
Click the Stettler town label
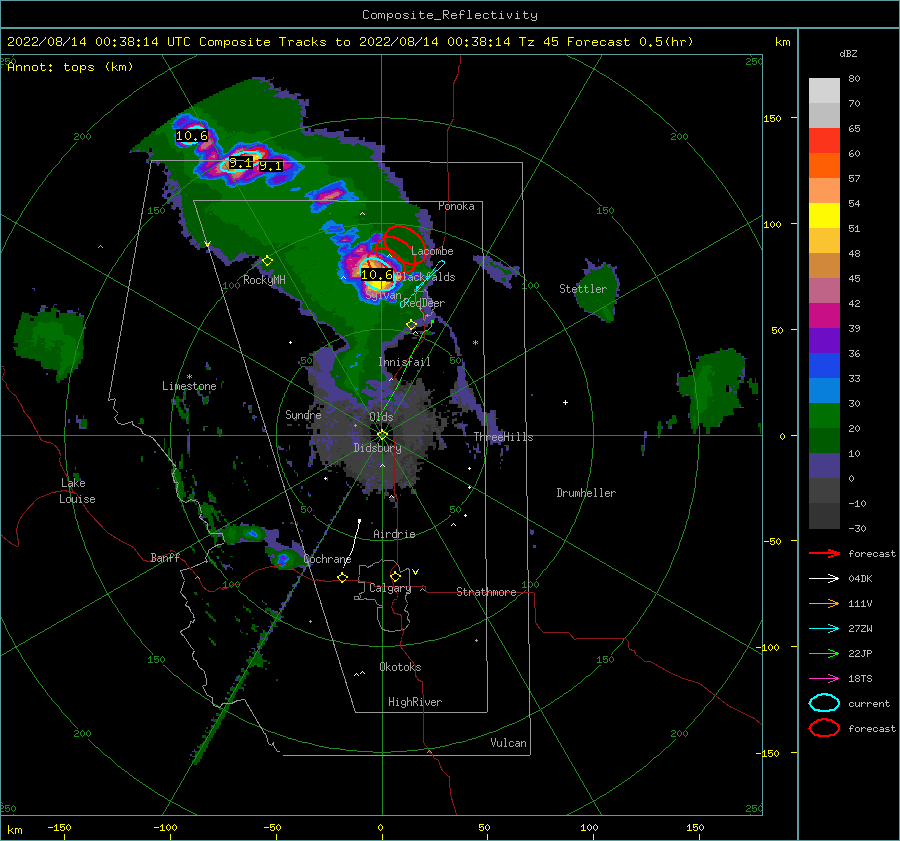coord(583,289)
